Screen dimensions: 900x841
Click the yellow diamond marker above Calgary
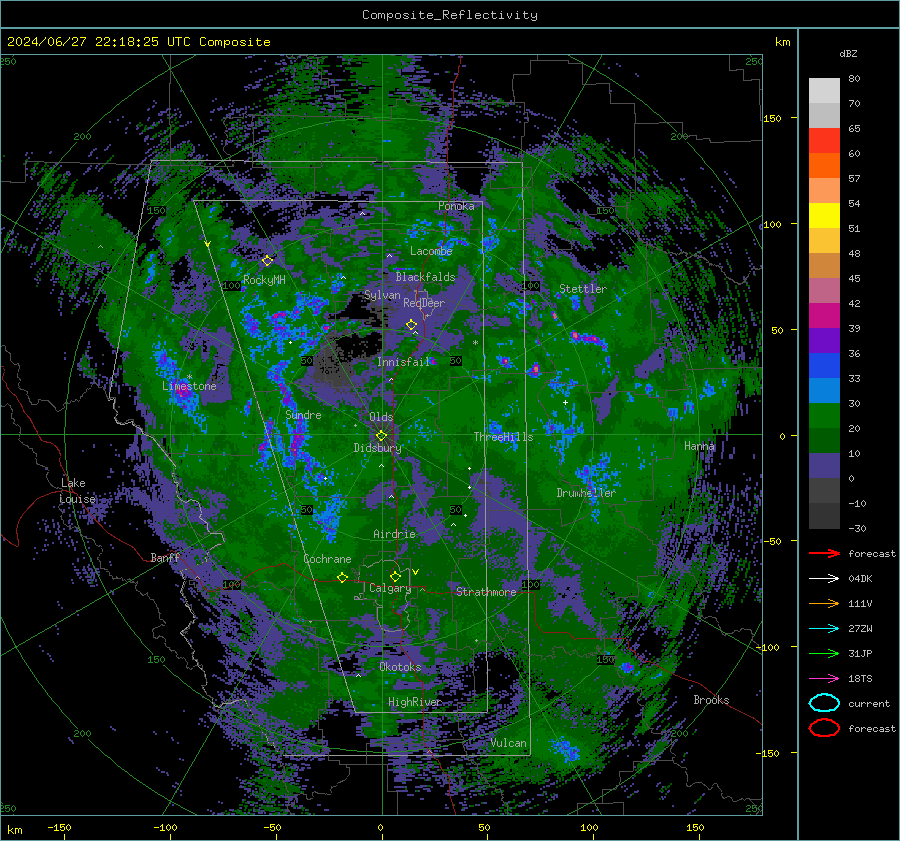point(395,576)
